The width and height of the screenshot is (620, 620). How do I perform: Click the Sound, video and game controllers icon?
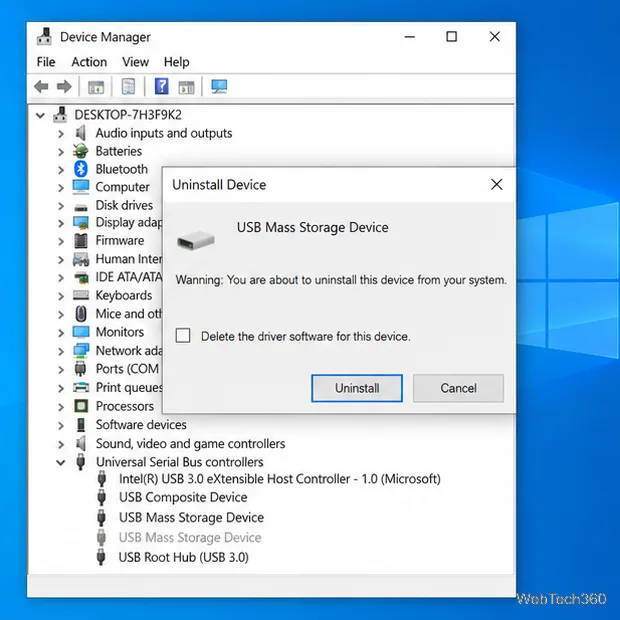[x=81, y=444]
